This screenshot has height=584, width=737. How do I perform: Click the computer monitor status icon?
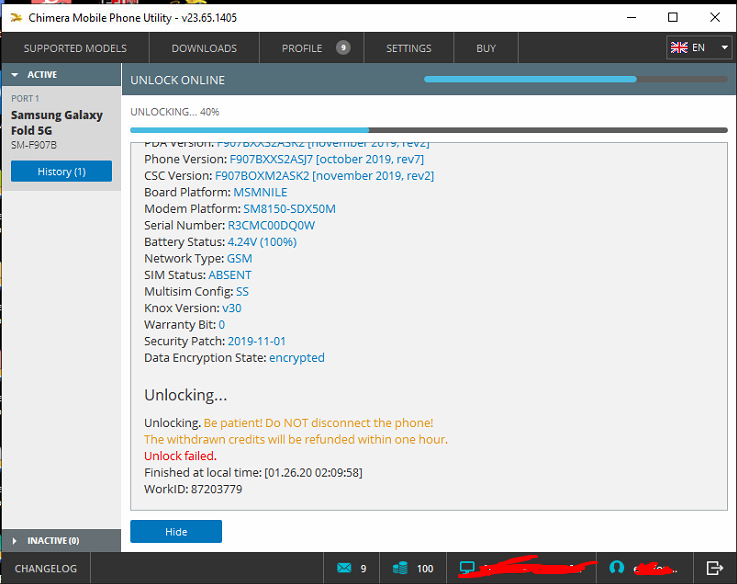pos(466,568)
